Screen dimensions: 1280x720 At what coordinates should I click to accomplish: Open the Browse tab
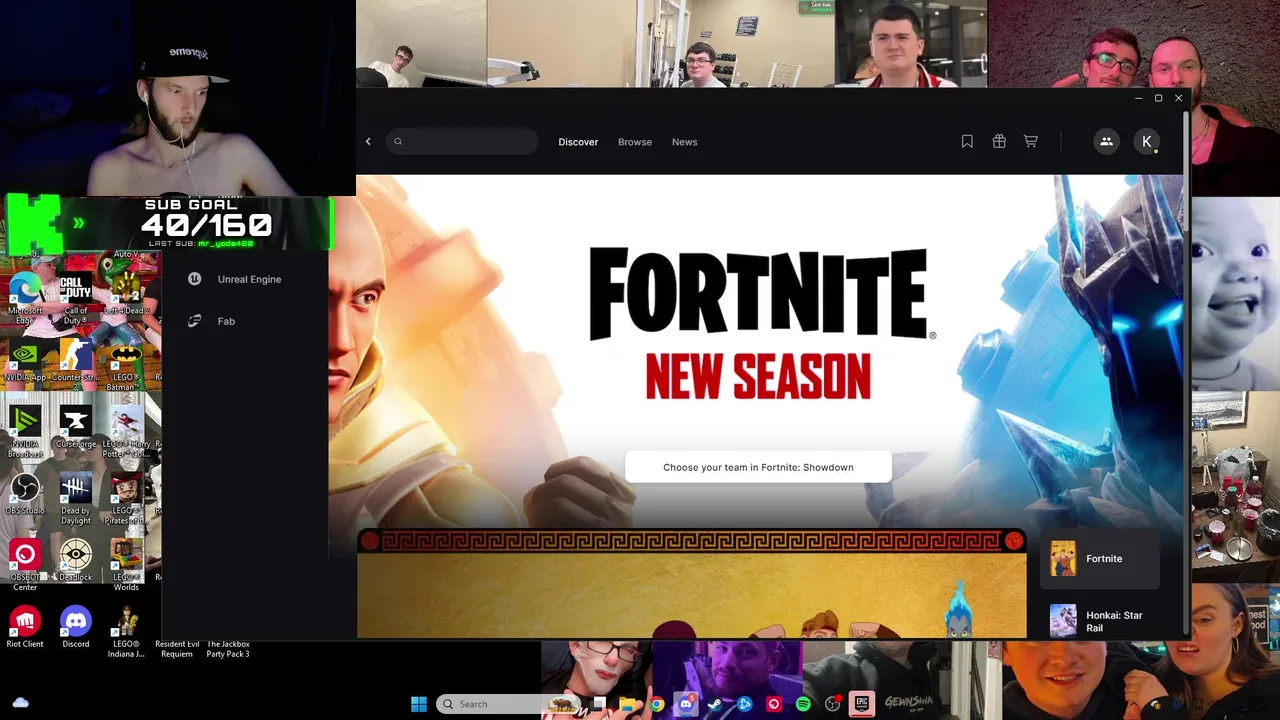pyautogui.click(x=635, y=142)
